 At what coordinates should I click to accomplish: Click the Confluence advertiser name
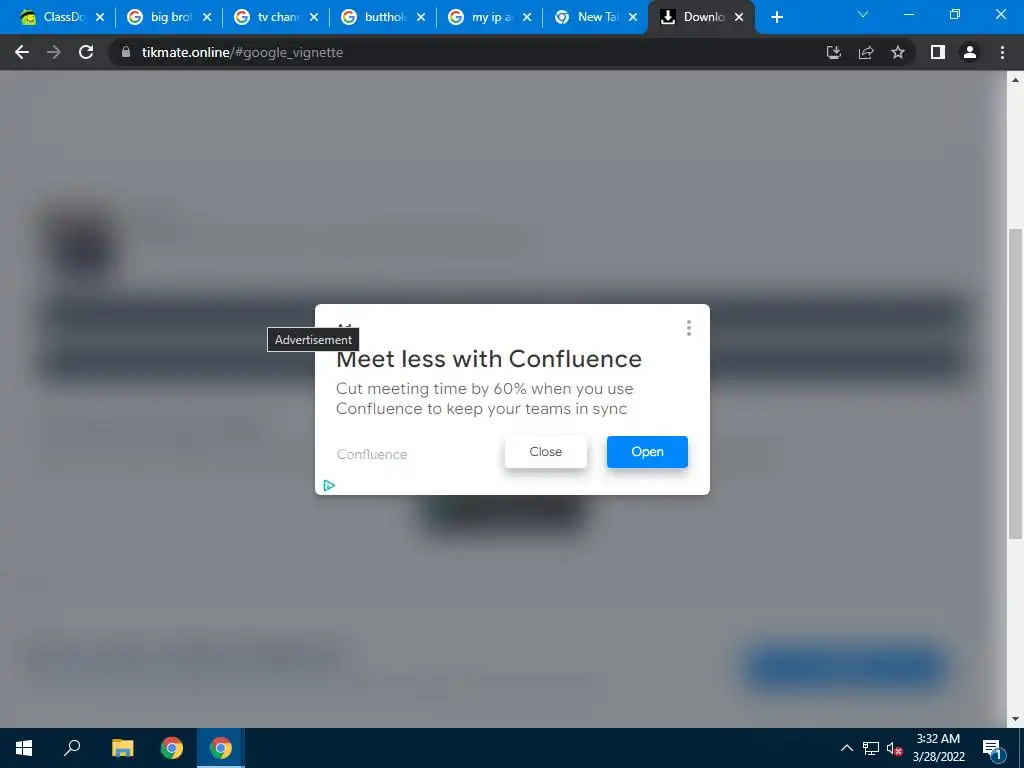(372, 455)
